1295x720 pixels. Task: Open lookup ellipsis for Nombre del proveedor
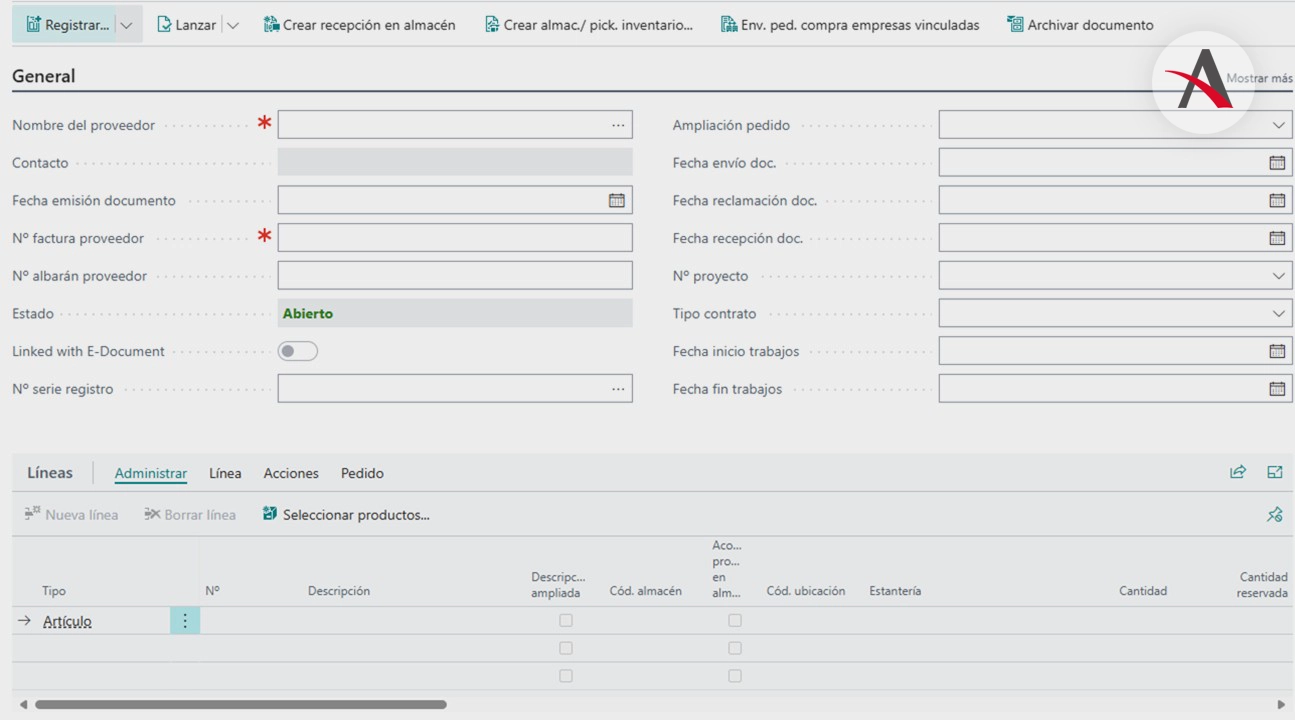(x=618, y=125)
